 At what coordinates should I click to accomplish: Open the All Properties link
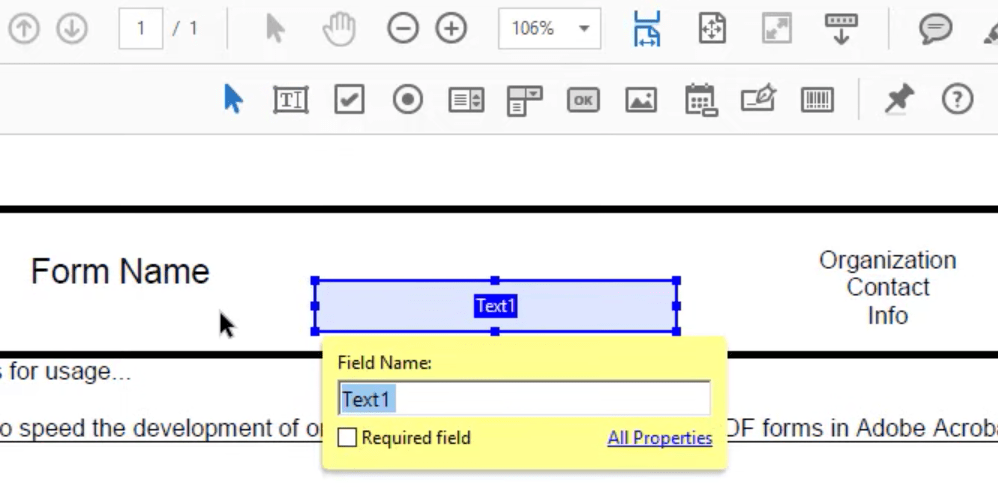coord(659,438)
